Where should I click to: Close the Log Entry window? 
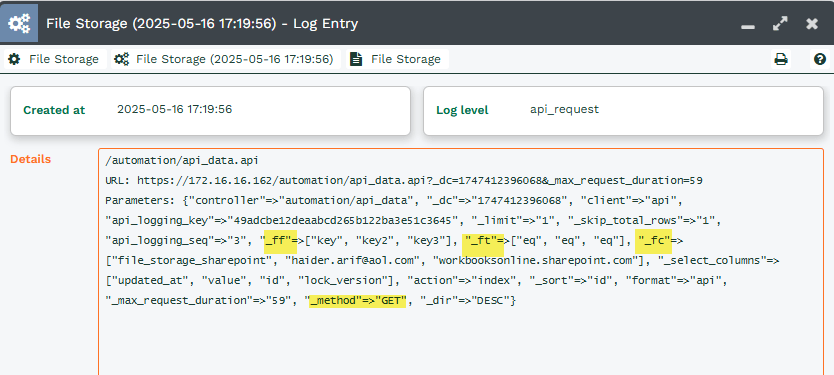812,23
